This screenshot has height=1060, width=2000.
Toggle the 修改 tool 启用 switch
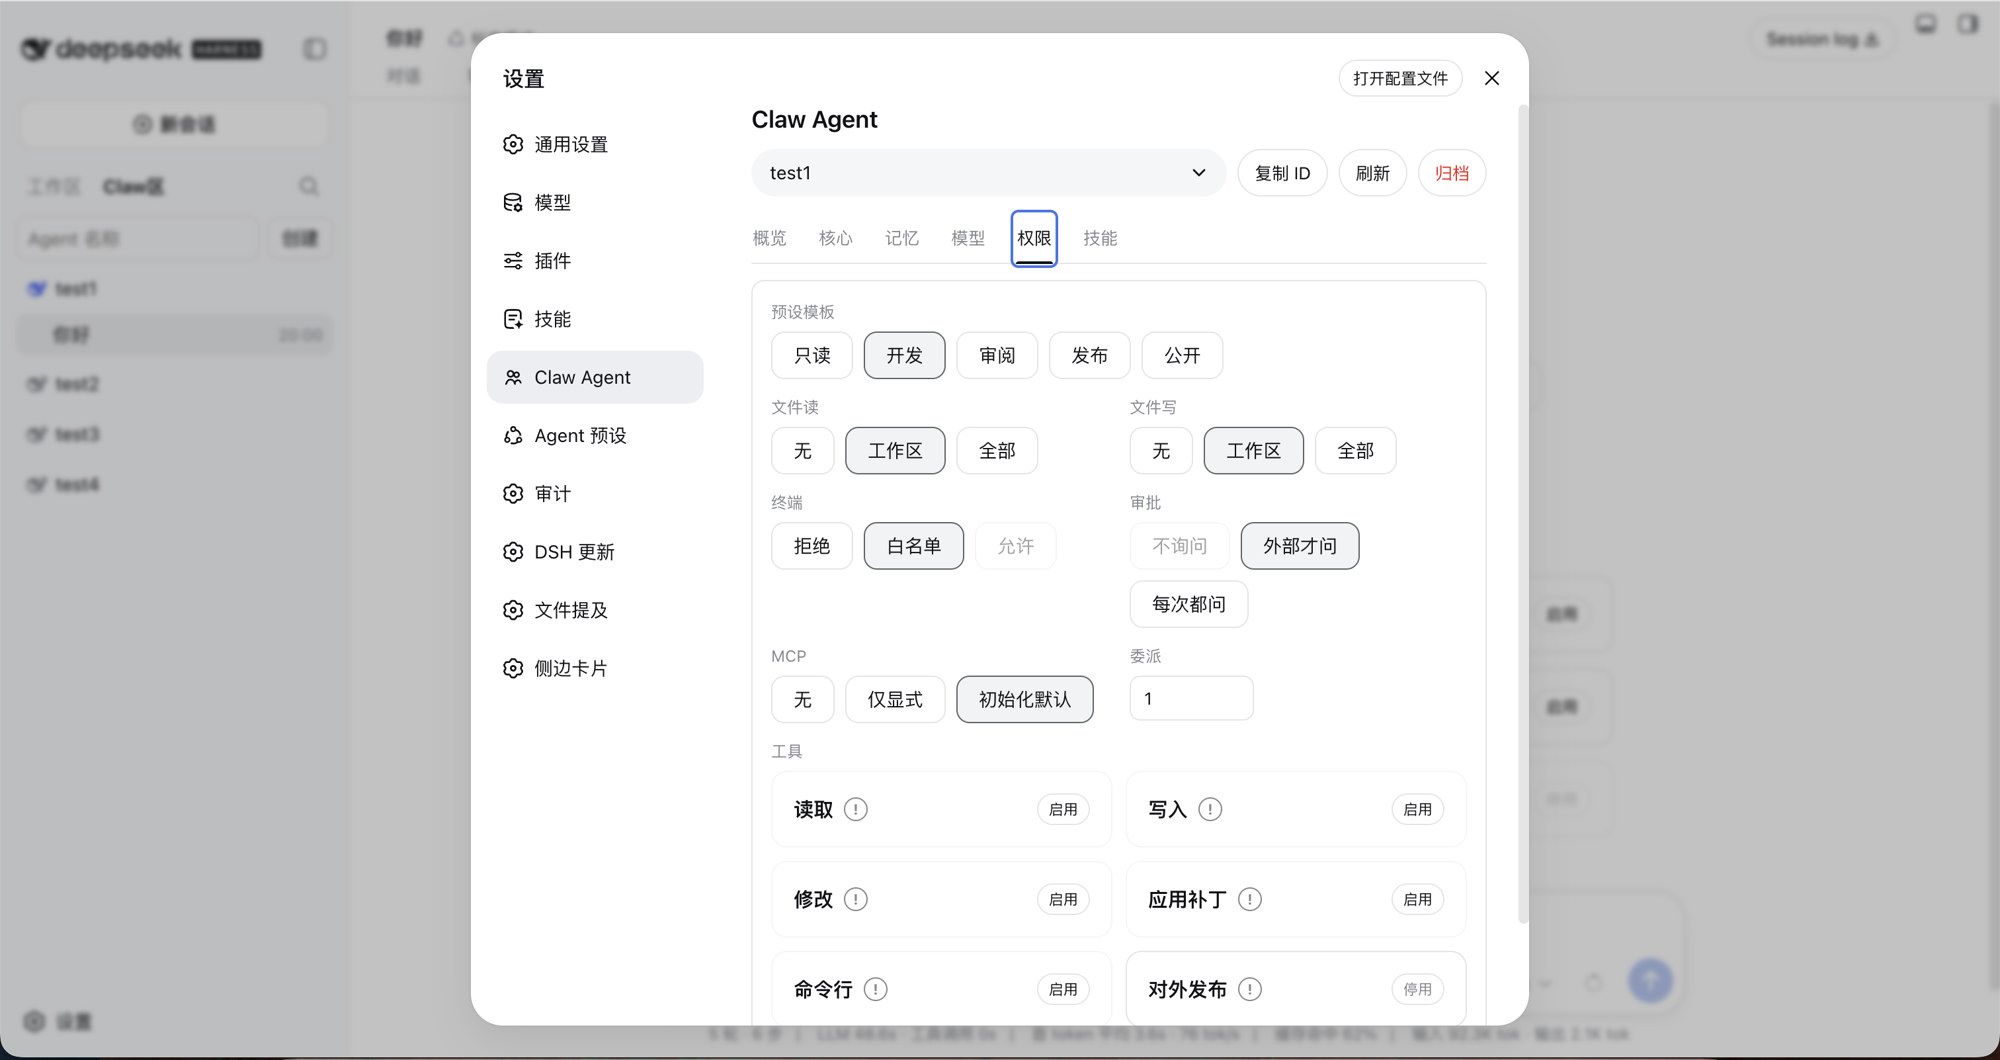(x=1063, y=899)
